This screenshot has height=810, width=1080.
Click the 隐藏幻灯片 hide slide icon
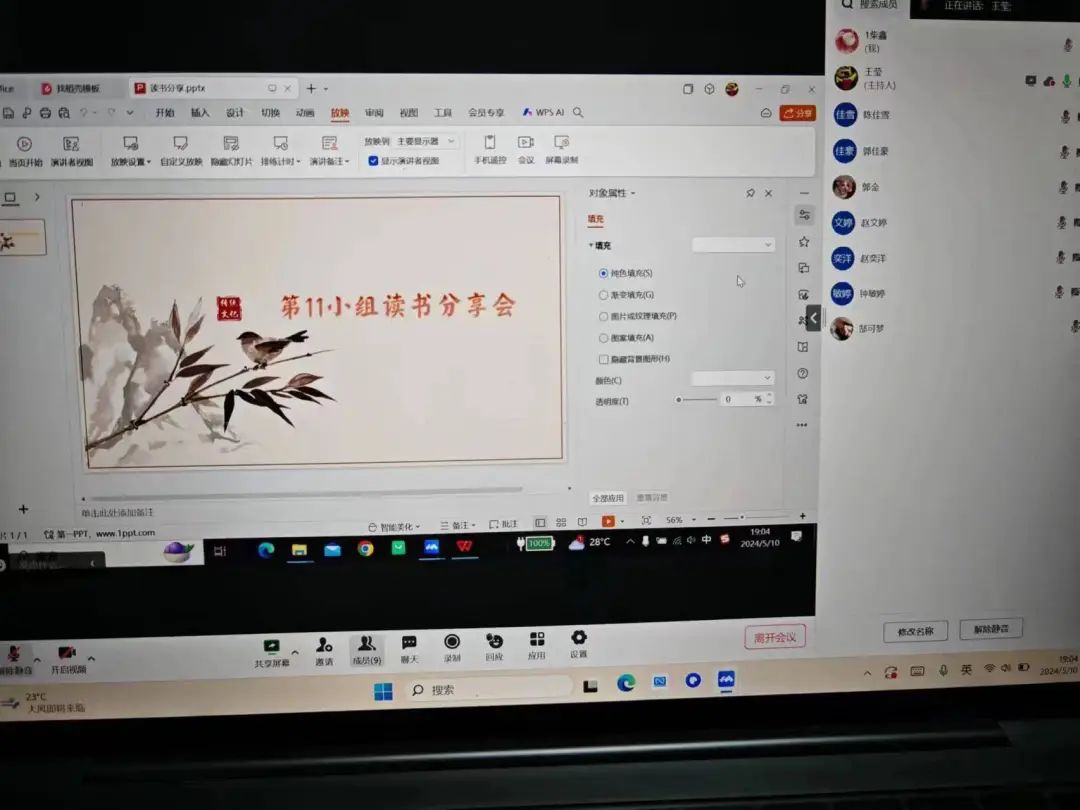point(231,144)
